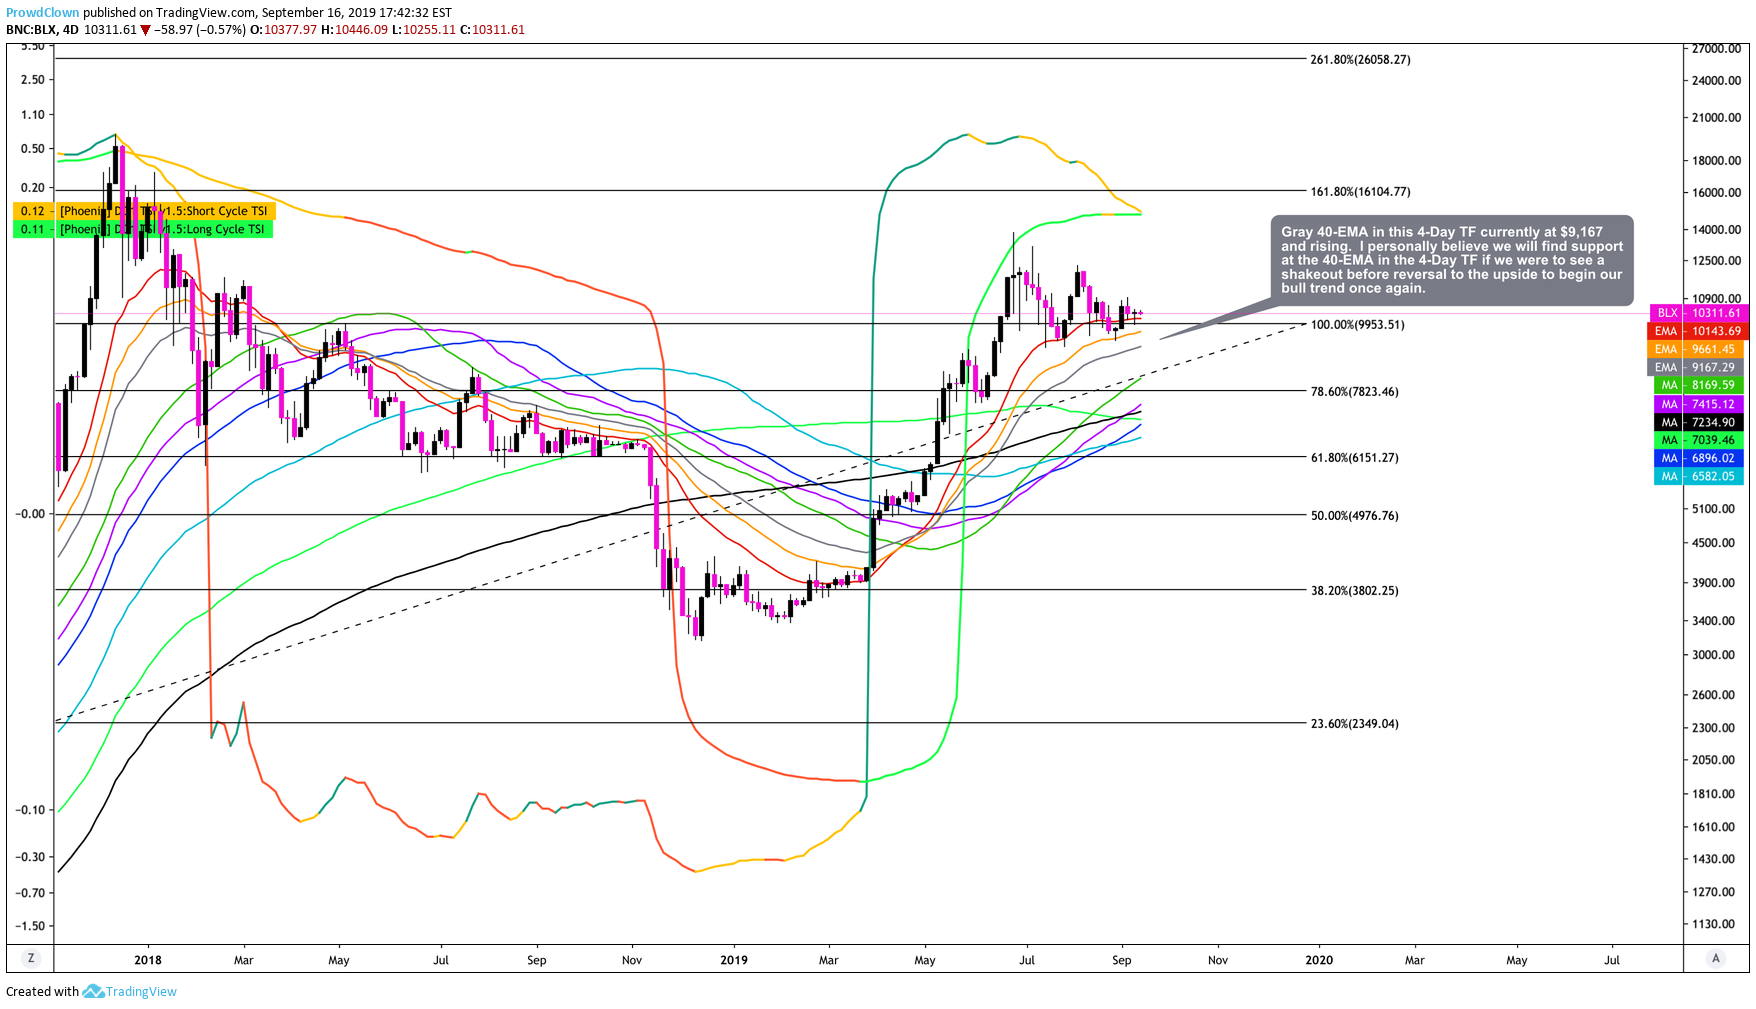Click the 1130.00 price scale value
Viewport: 1756px width, 1009px height.
point(1713,924)
